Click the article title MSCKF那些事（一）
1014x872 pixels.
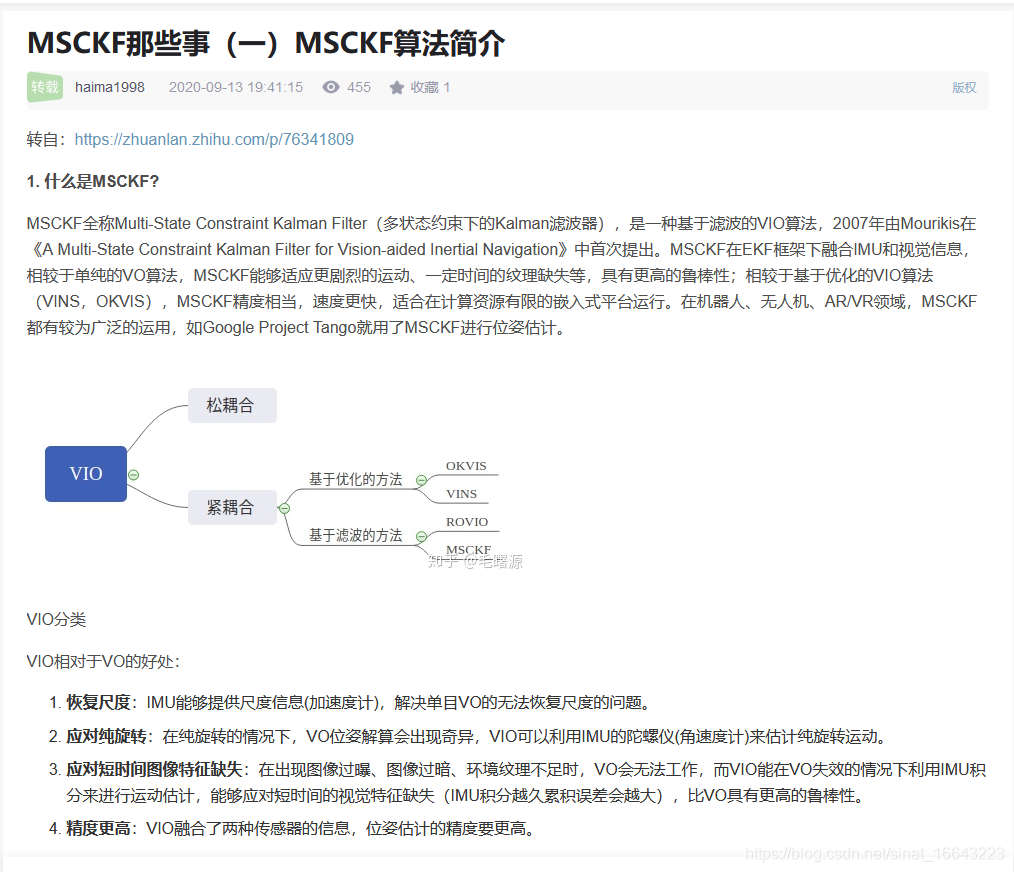(266, 44)
